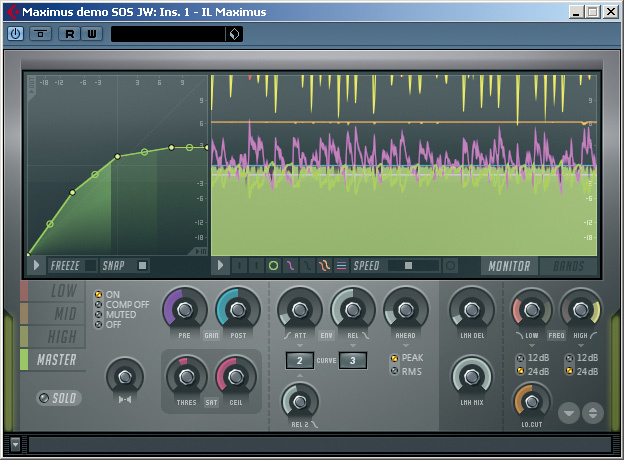The height and width of the screenshot is (460, 624).
Task: Open the dropdown arrow under HIGH
Action: pyautogui.click(x=581, y=345)
